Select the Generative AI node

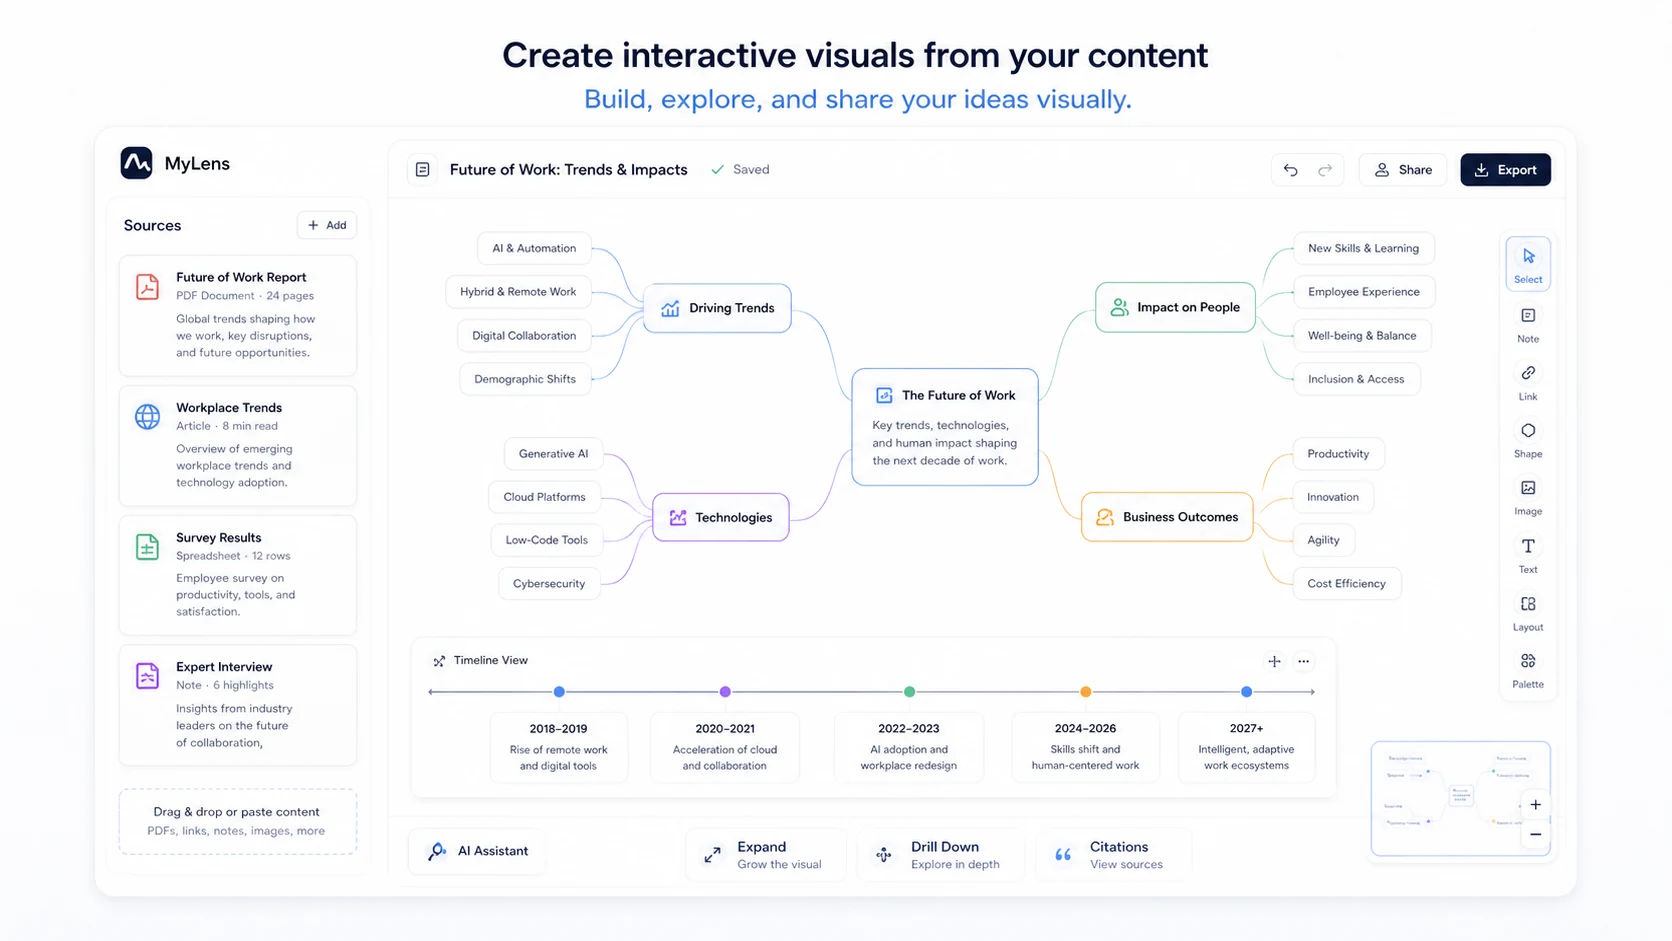(553, 454)
